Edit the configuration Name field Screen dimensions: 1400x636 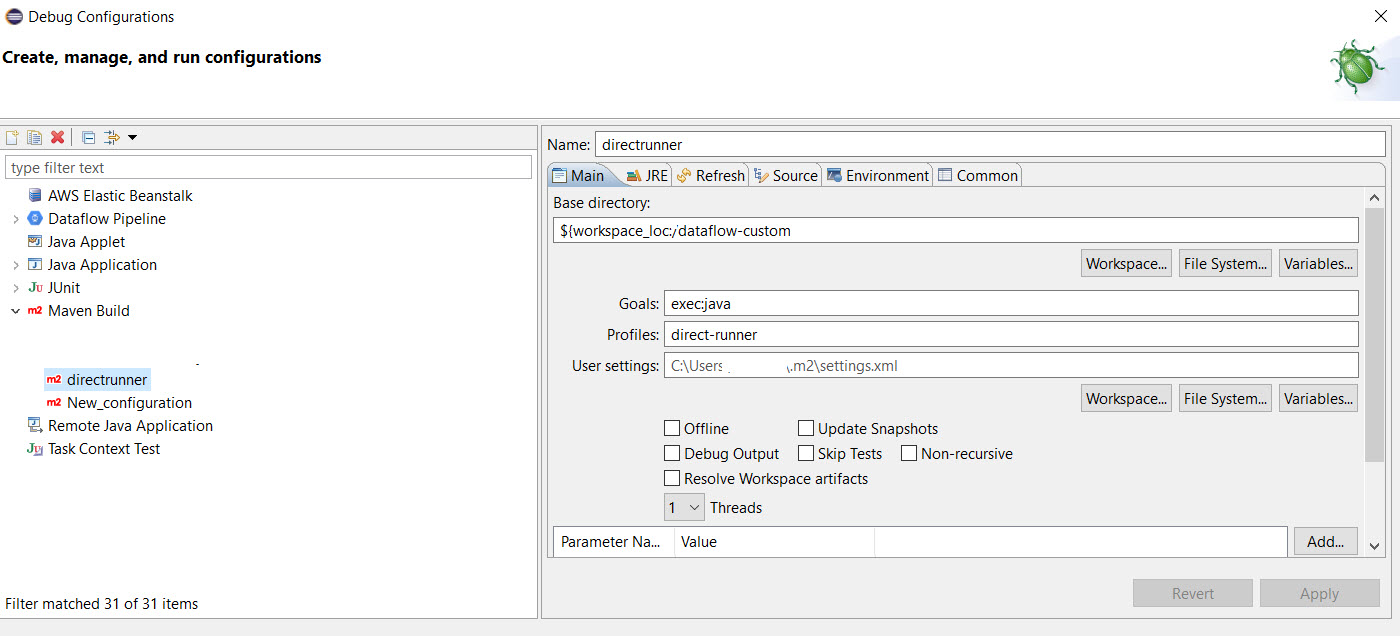(x=990, y=145)
